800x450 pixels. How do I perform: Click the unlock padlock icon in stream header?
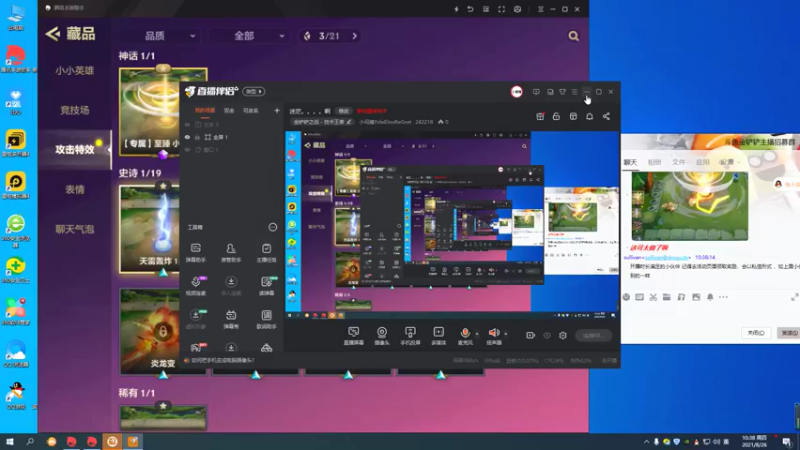[556, 116]
